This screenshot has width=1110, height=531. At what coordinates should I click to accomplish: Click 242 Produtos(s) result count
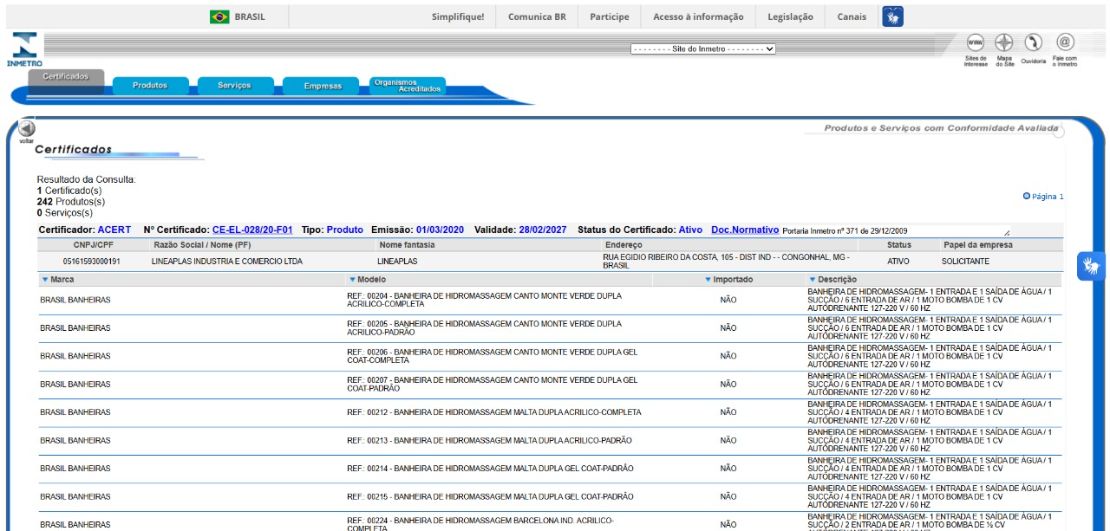(x=71, y=202)
